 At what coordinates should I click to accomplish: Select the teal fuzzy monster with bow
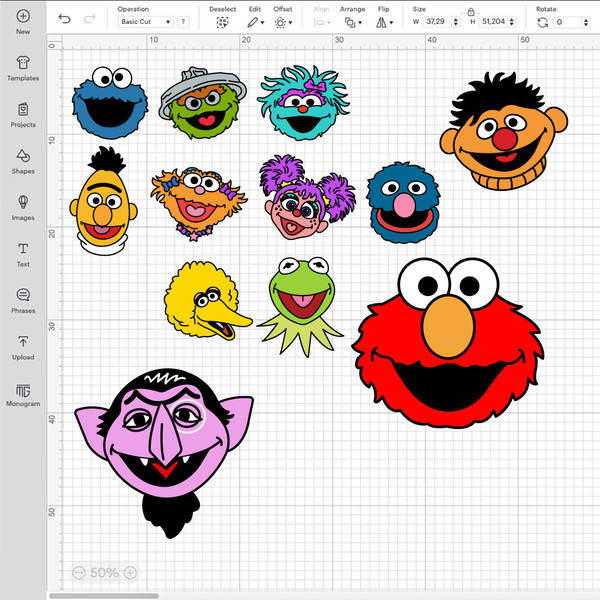(303, 103)
